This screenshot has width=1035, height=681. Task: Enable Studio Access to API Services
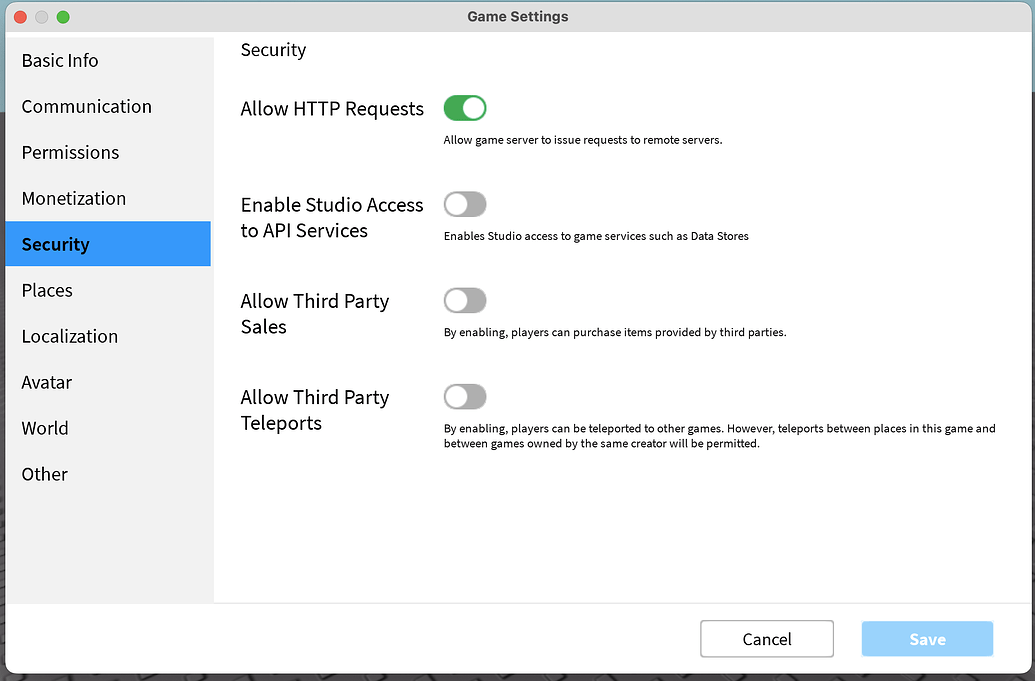point(465,204)
